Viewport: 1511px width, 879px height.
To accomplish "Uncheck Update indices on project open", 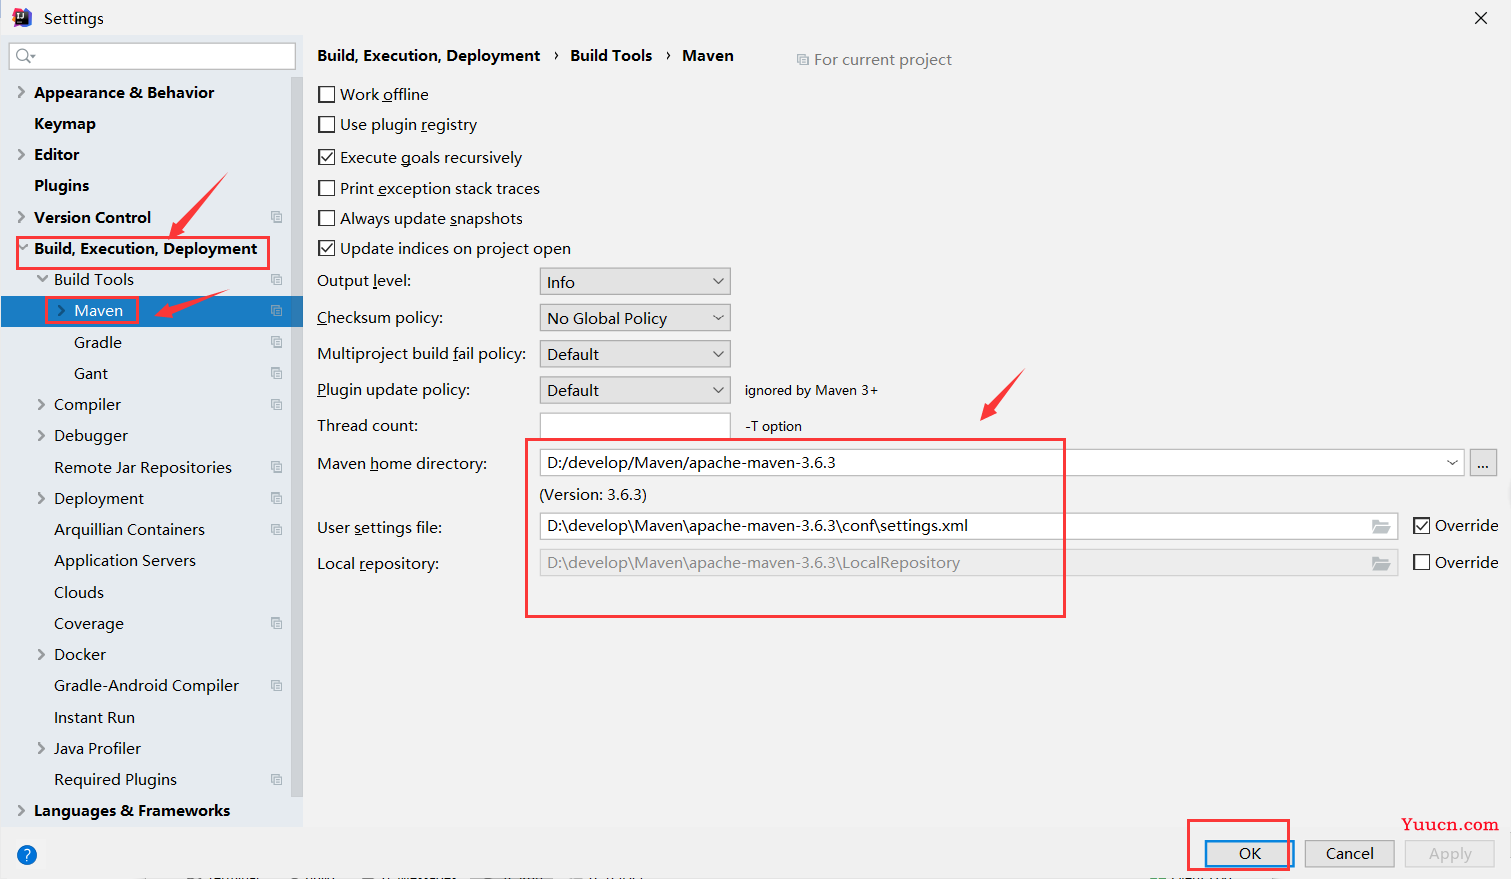I will click(x=326, y=248).
